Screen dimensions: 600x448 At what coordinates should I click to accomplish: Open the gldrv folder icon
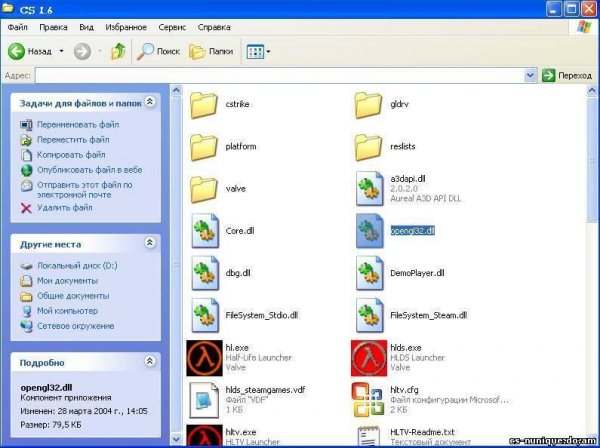click(368, 104)
